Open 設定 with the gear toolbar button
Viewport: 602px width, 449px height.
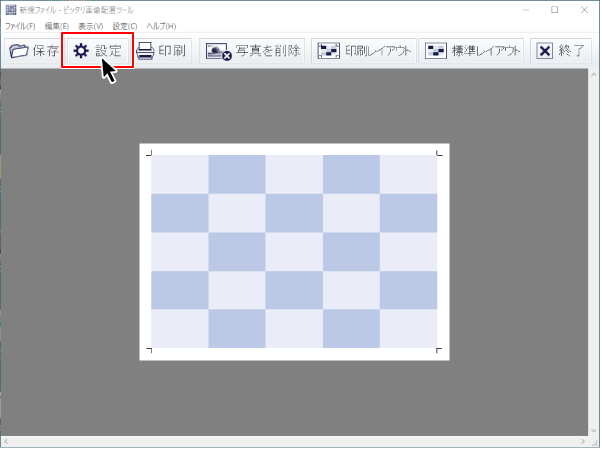pos(97,51)
